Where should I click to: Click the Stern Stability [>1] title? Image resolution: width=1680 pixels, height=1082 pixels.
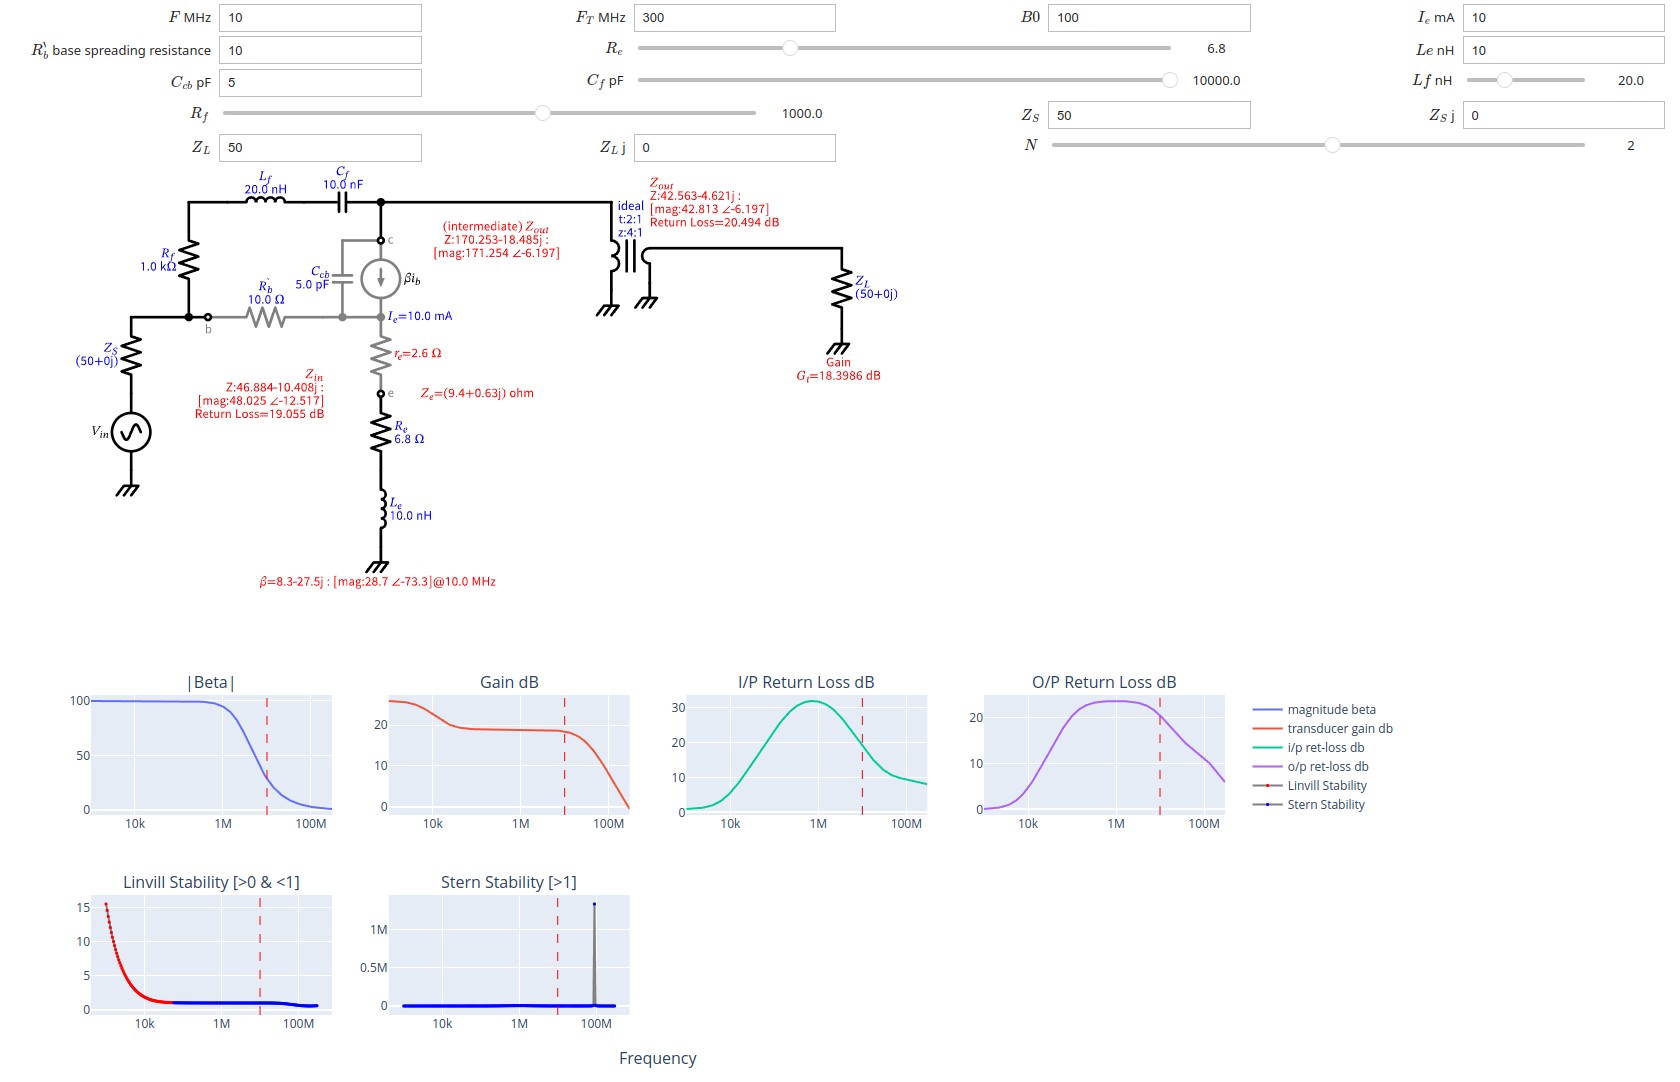(509, 882)
